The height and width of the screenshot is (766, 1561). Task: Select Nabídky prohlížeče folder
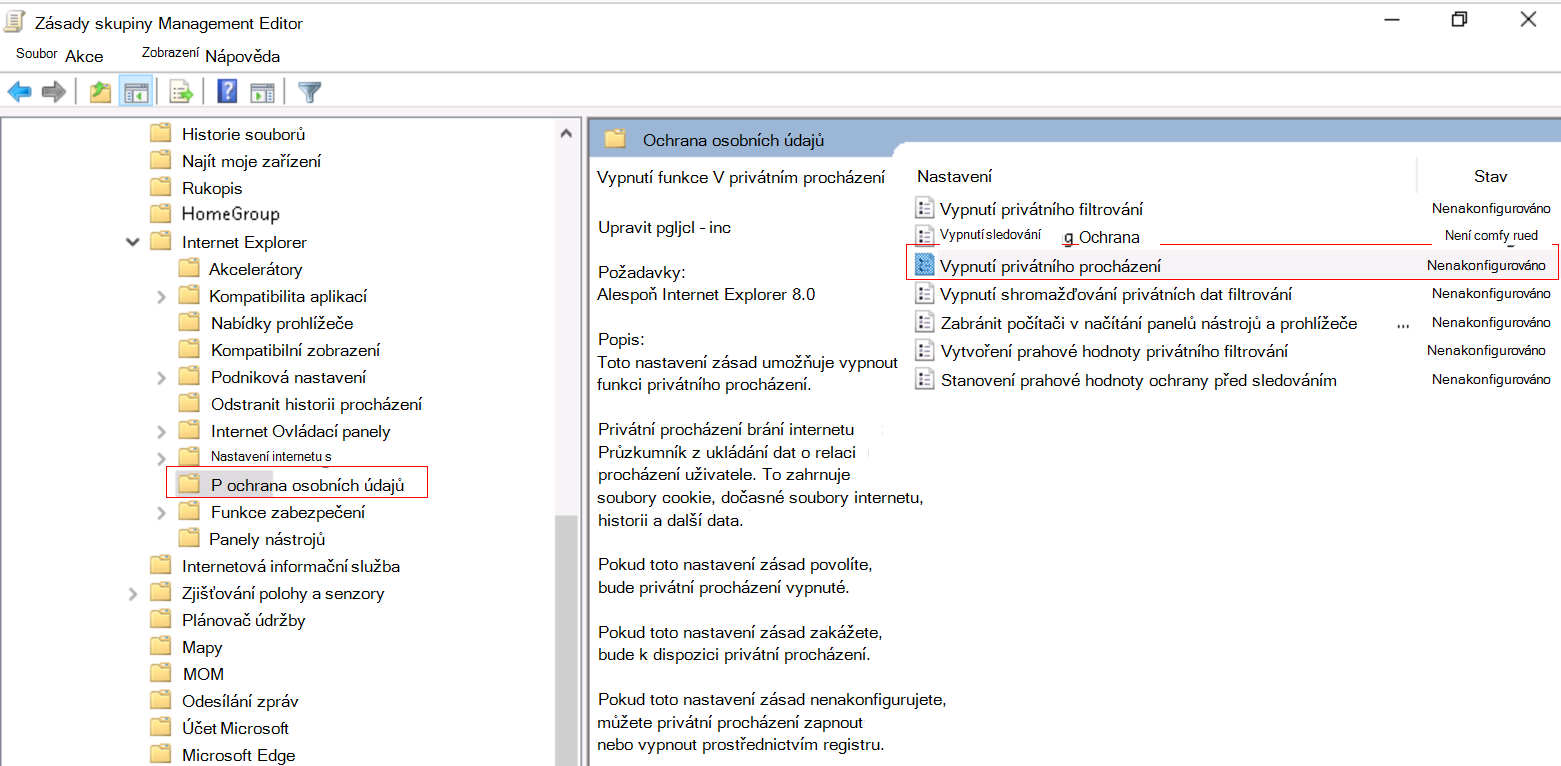[x=282, y=323]
